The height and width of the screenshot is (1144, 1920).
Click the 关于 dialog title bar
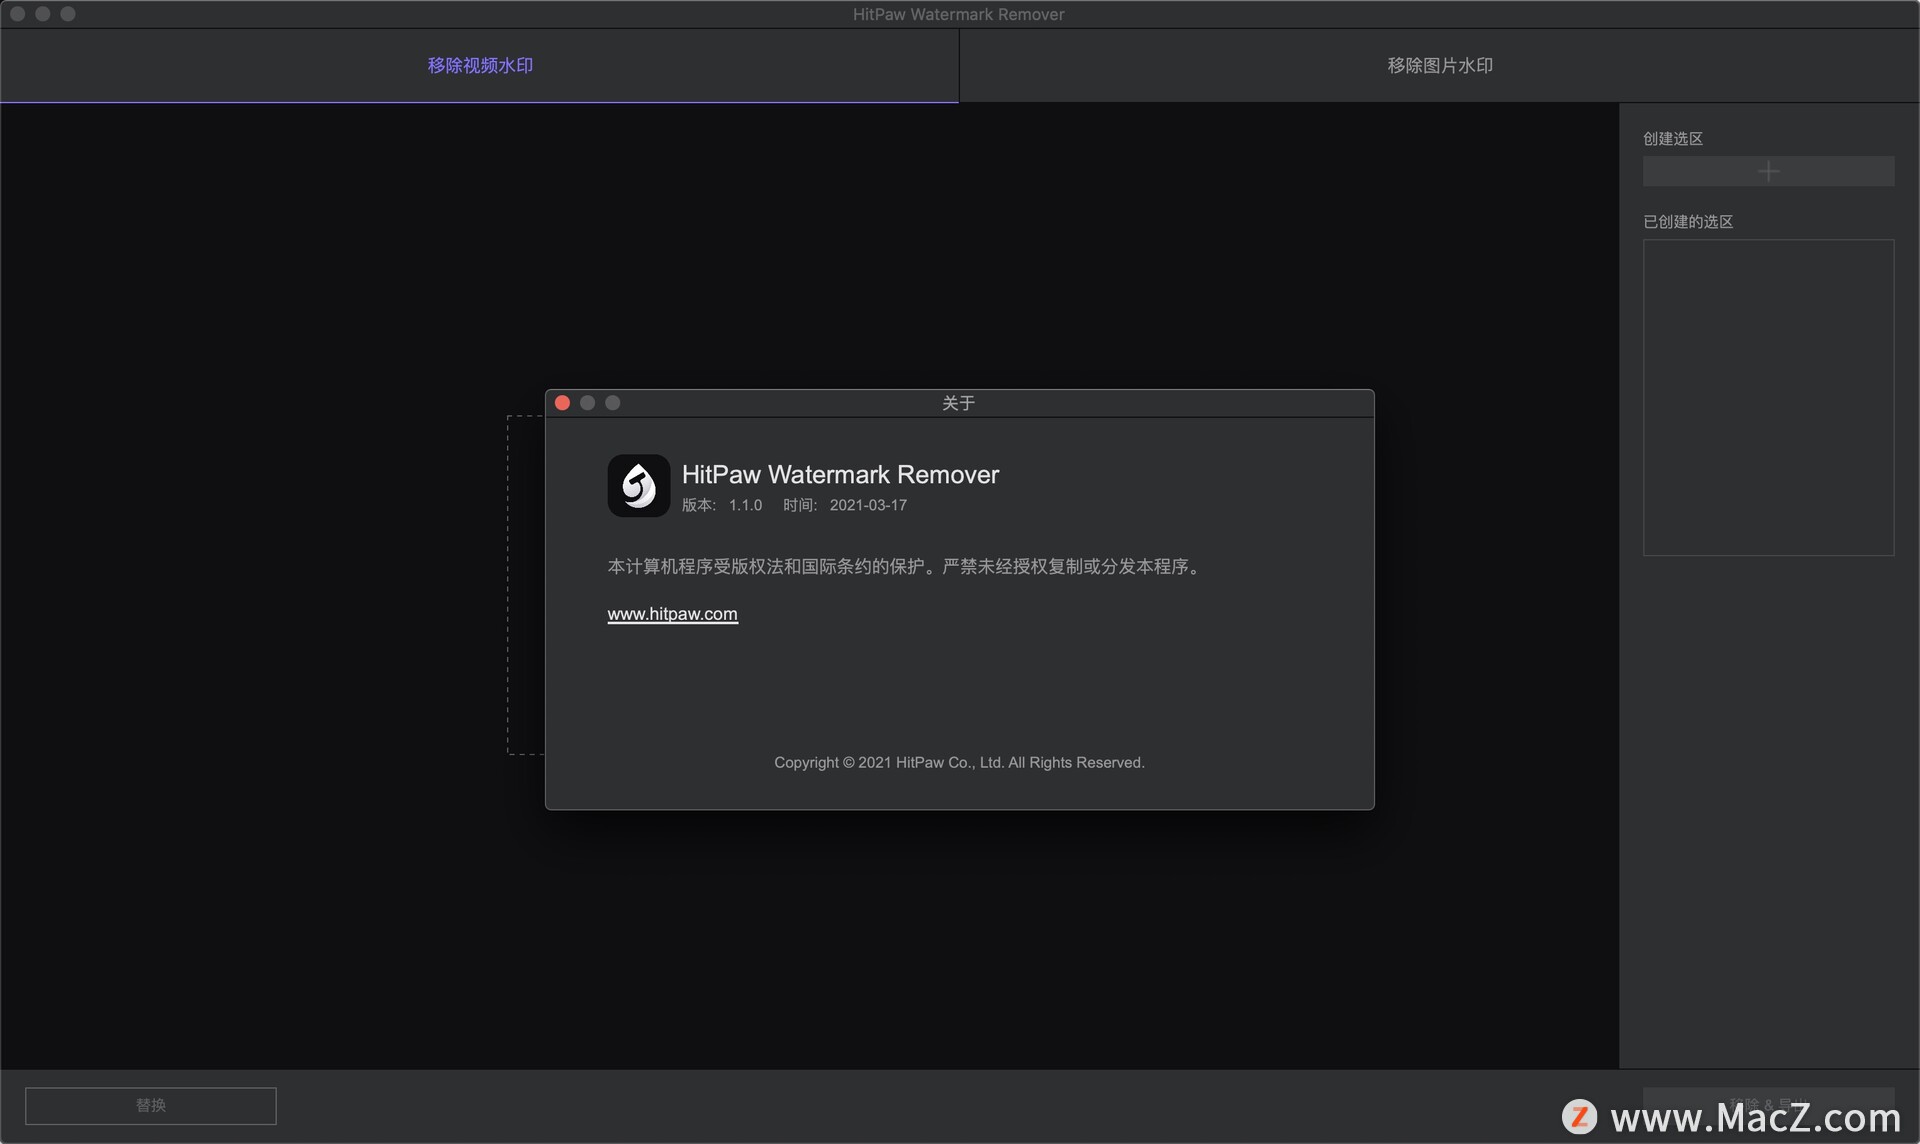tap(959, 403)
